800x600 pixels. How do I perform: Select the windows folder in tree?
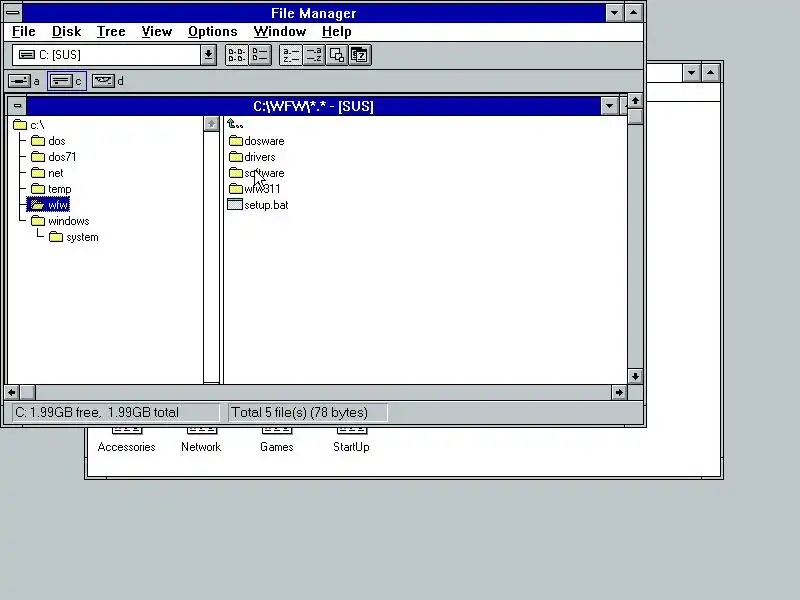coord(60,221)
